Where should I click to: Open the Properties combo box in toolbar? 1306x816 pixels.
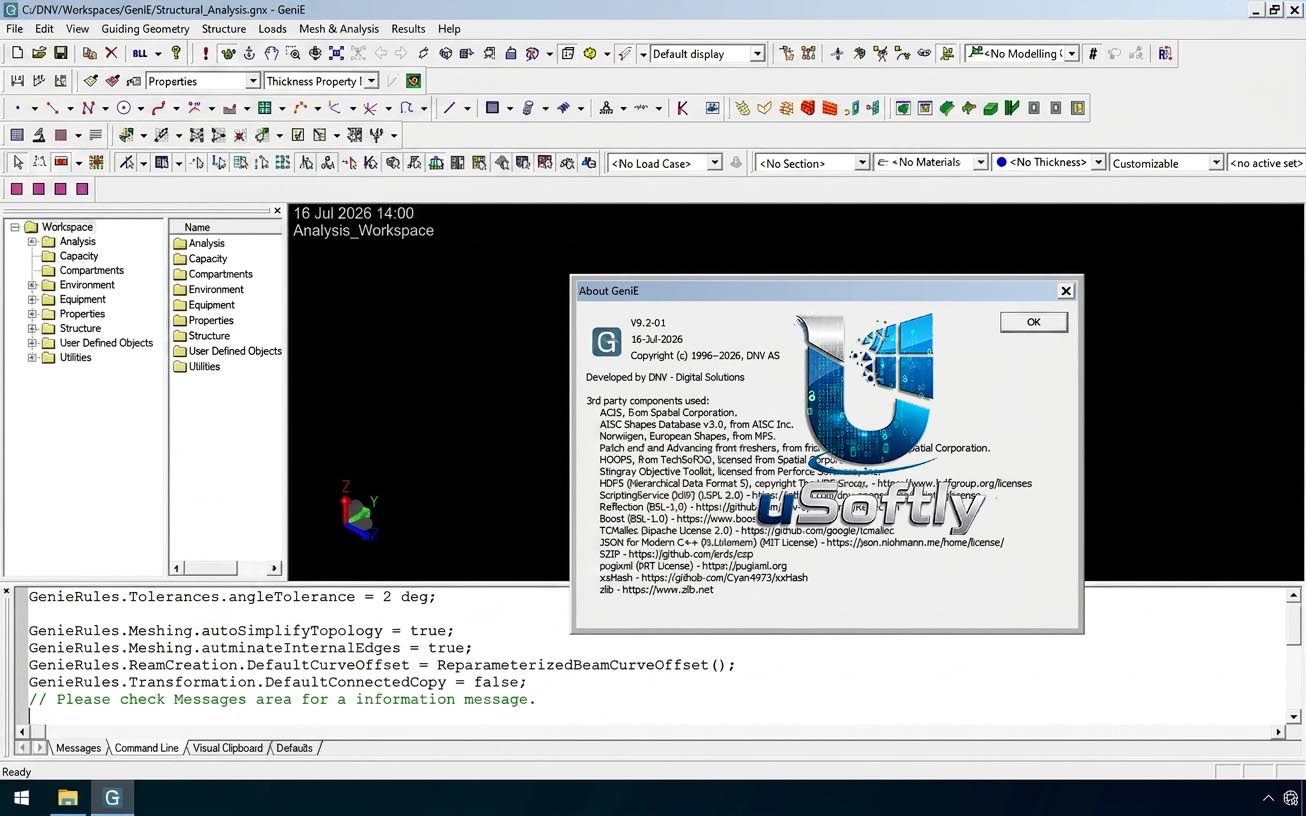tap(203, 81)
